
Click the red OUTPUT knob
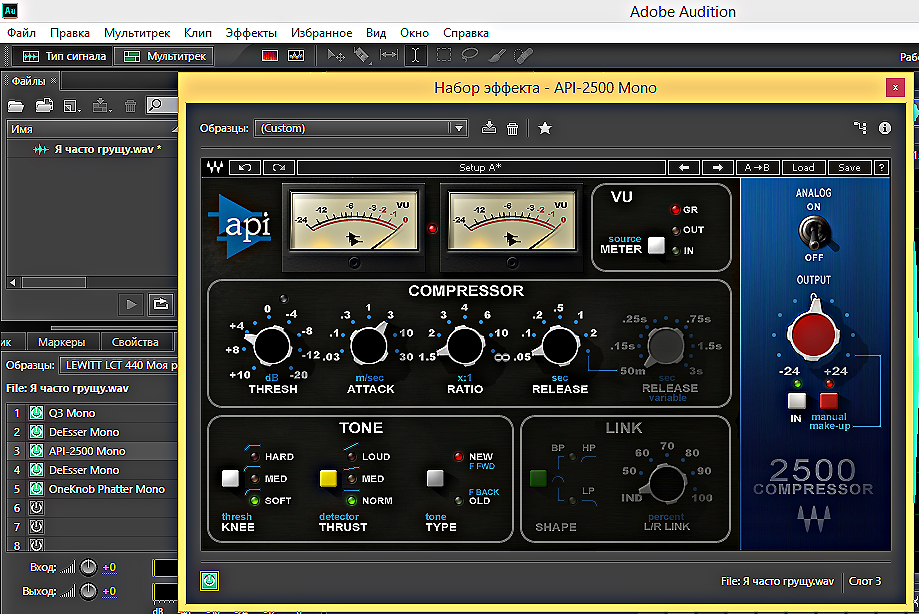(x=814, y=335)
